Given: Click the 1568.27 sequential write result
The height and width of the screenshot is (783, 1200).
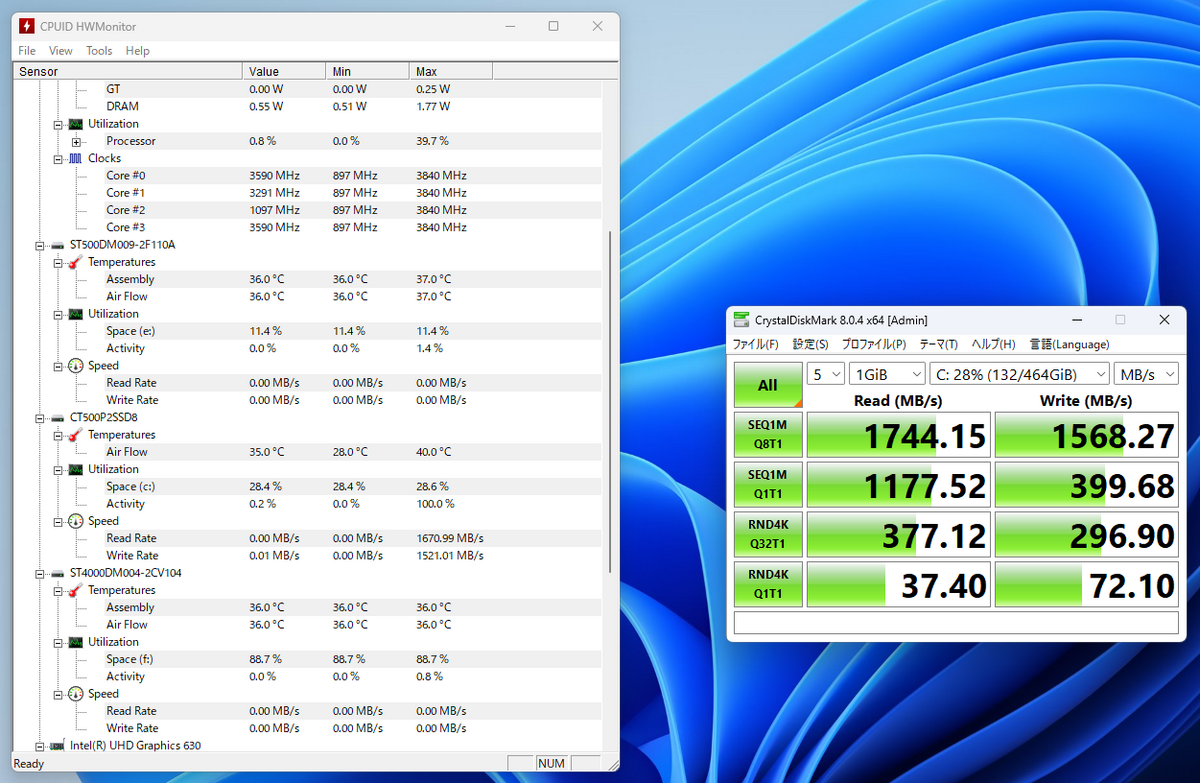Looking at the screenshot, I should click(1086, 435).
